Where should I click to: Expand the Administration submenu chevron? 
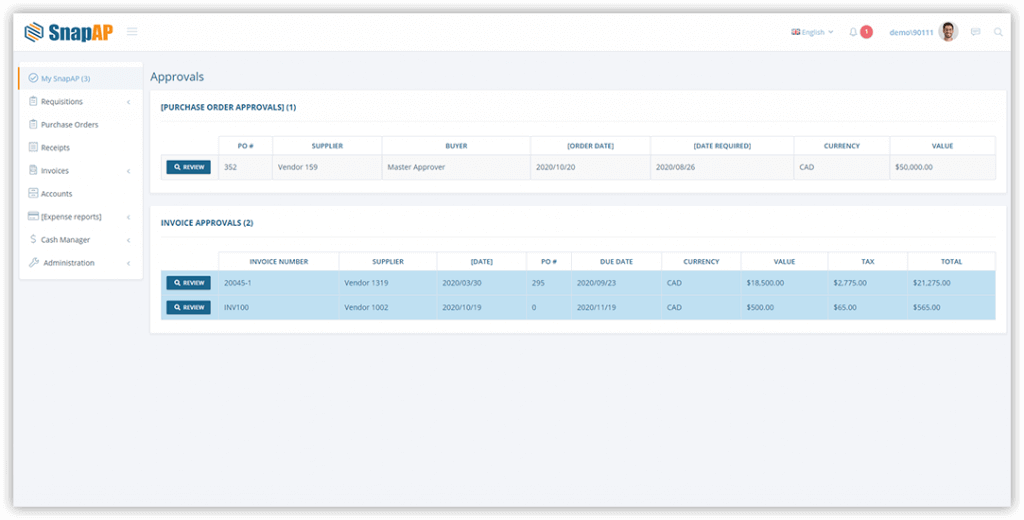[x=129, y=263]
